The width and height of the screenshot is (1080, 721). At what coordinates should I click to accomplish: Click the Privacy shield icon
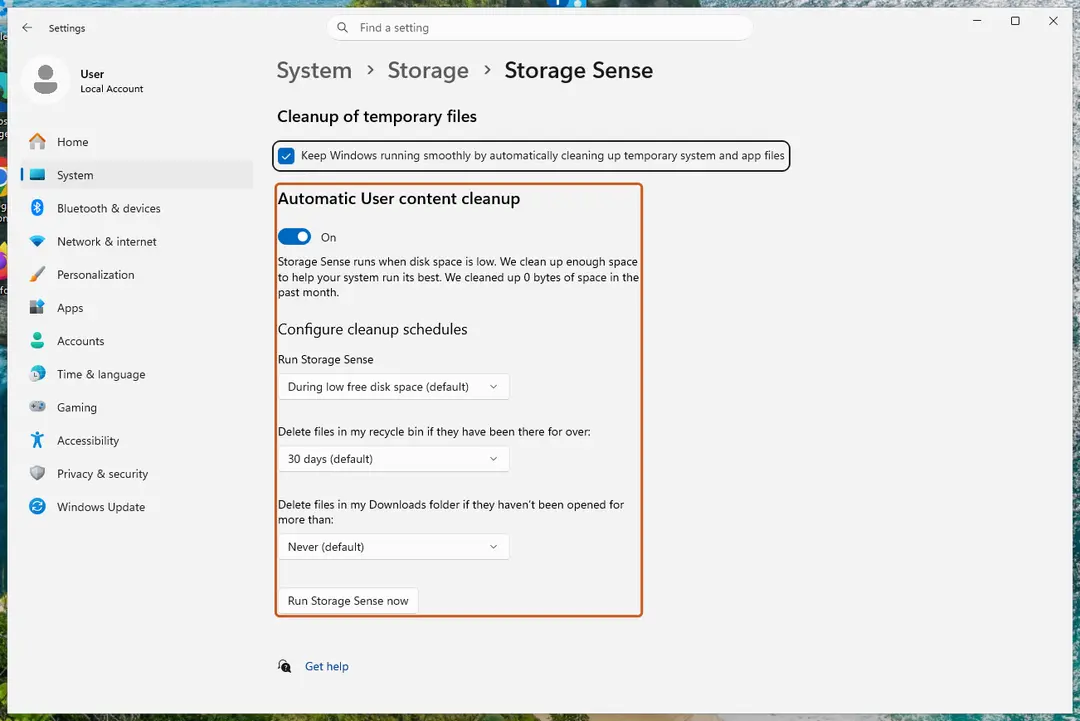(37, 473)
